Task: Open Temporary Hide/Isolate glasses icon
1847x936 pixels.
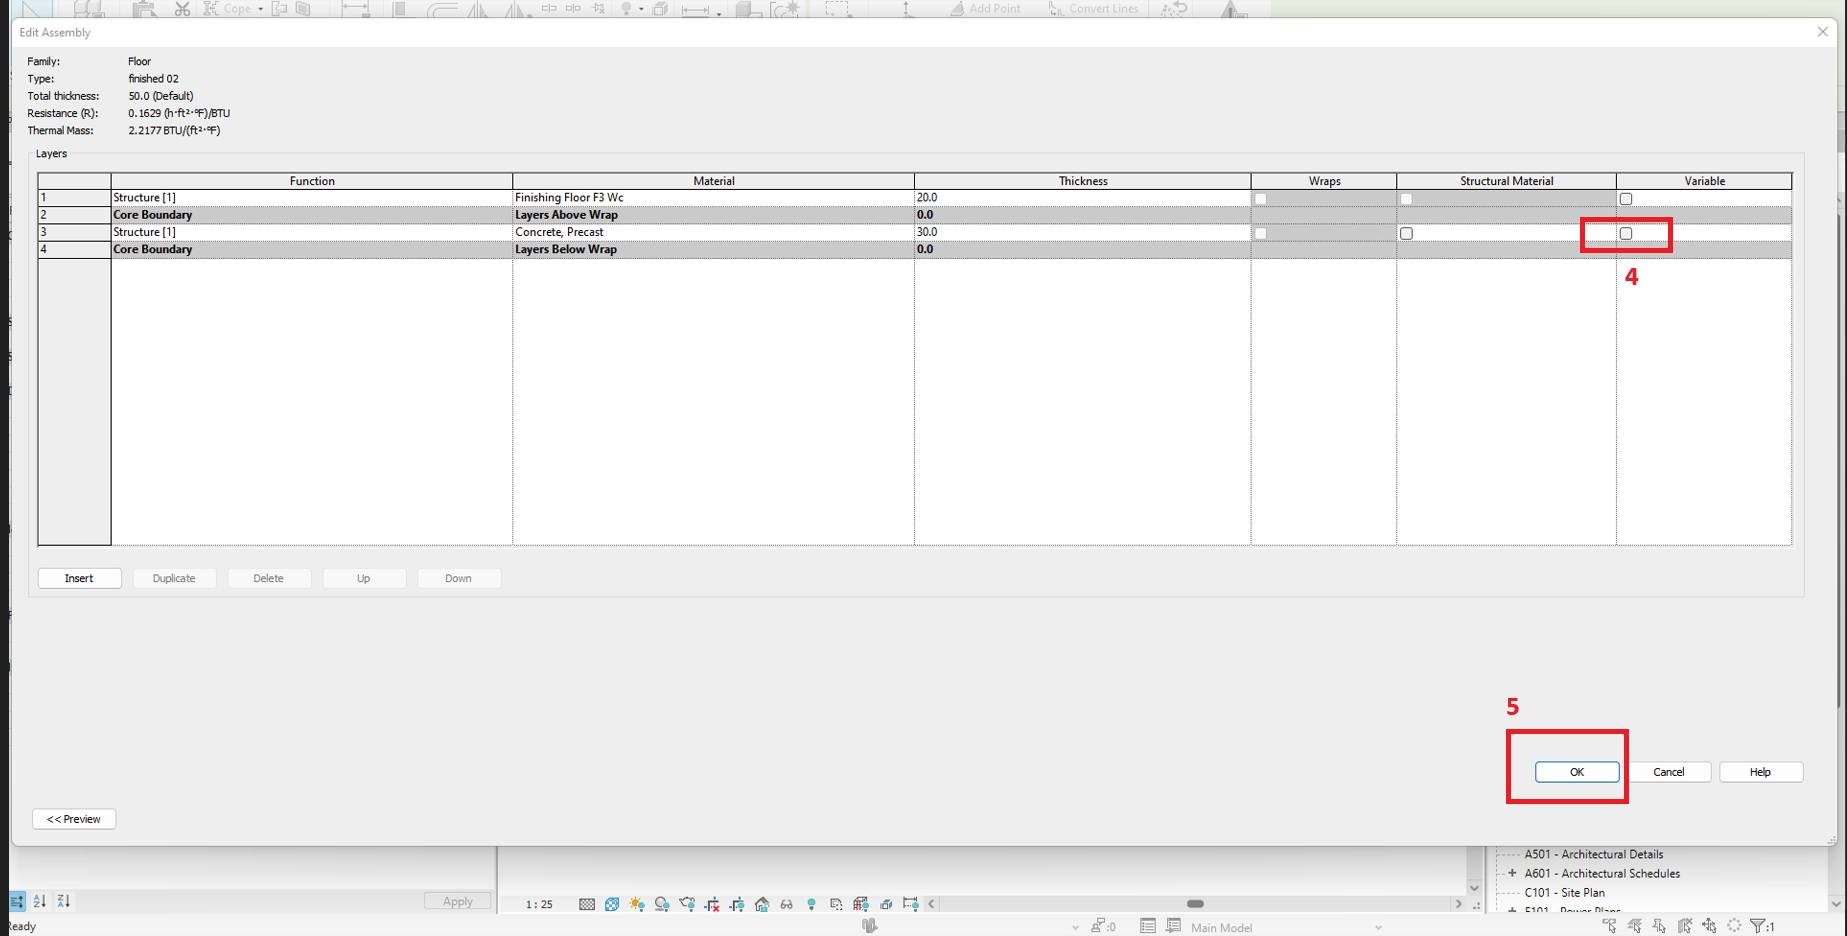Action: click(787, 904)
